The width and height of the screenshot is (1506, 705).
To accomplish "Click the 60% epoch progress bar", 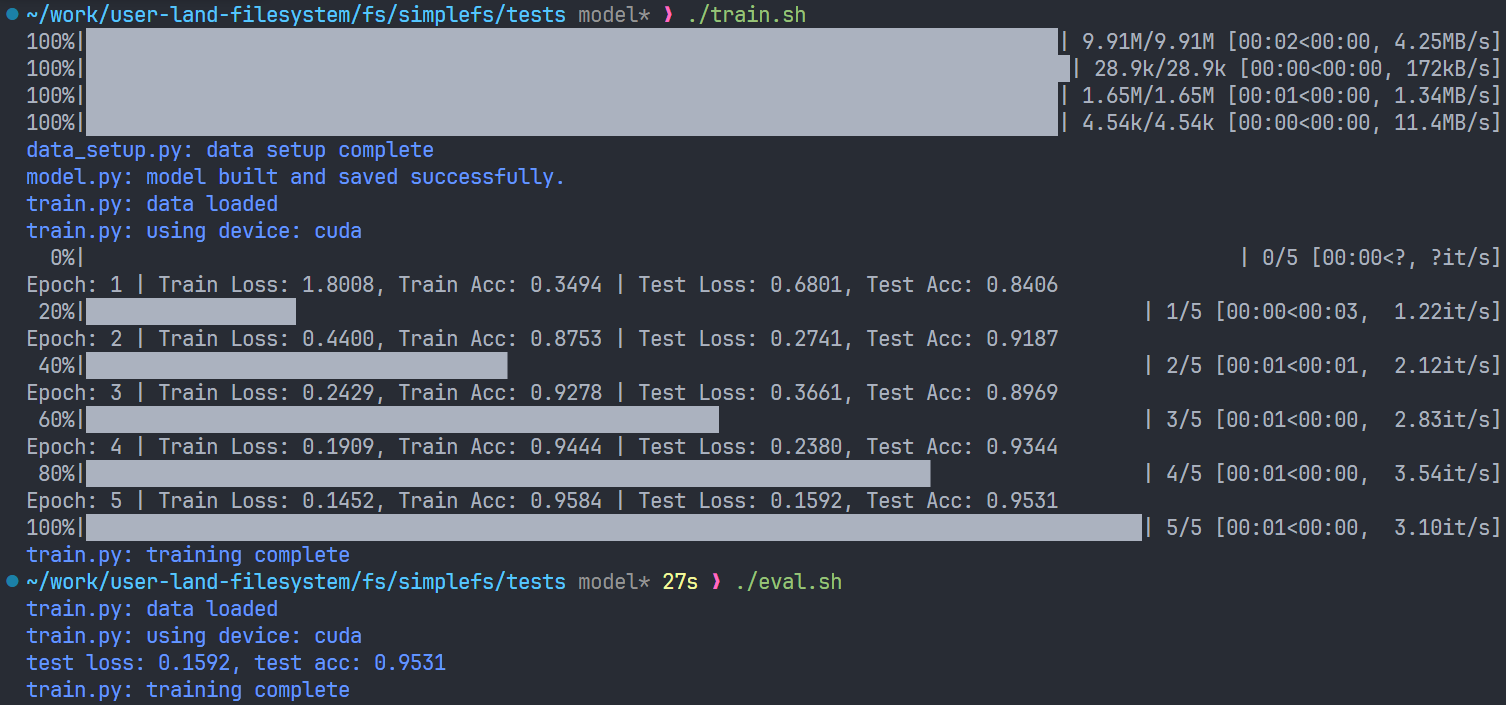I will click(x=402, y=420).
